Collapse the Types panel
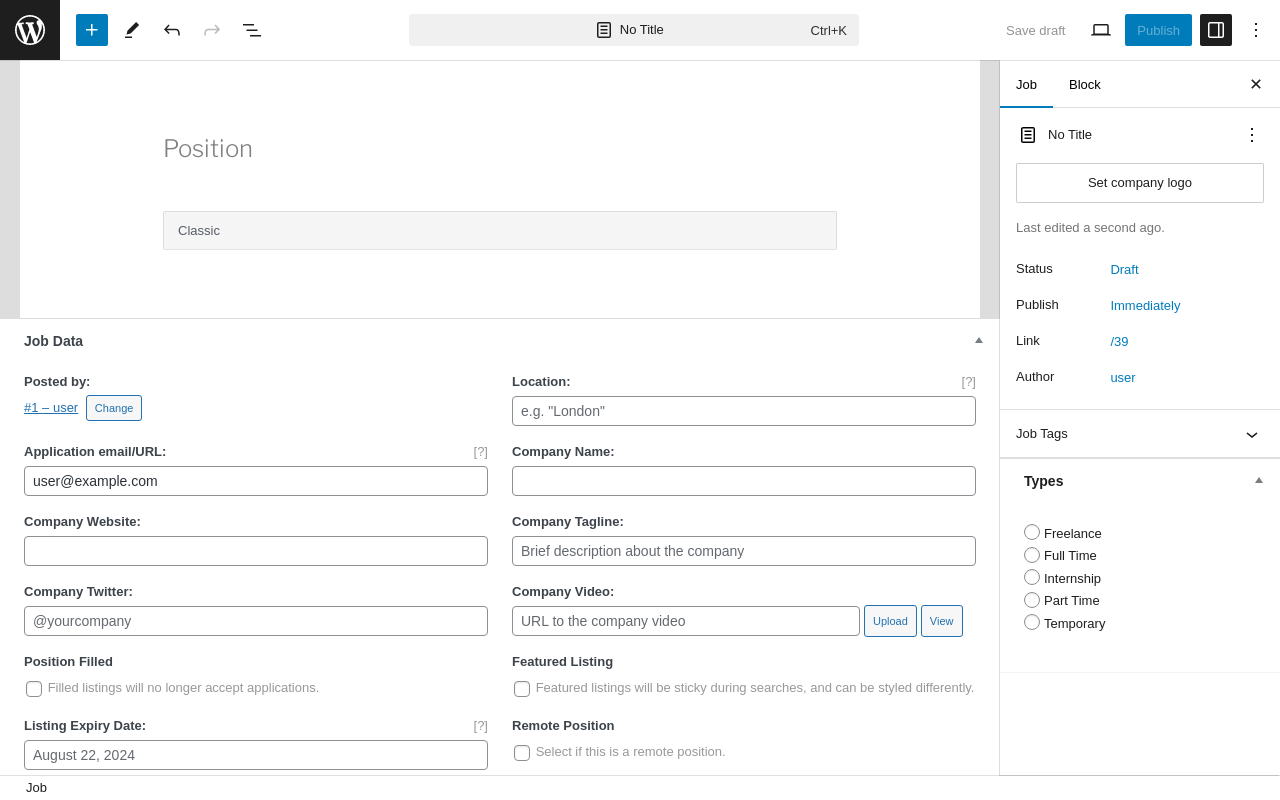 (1259, 481)
